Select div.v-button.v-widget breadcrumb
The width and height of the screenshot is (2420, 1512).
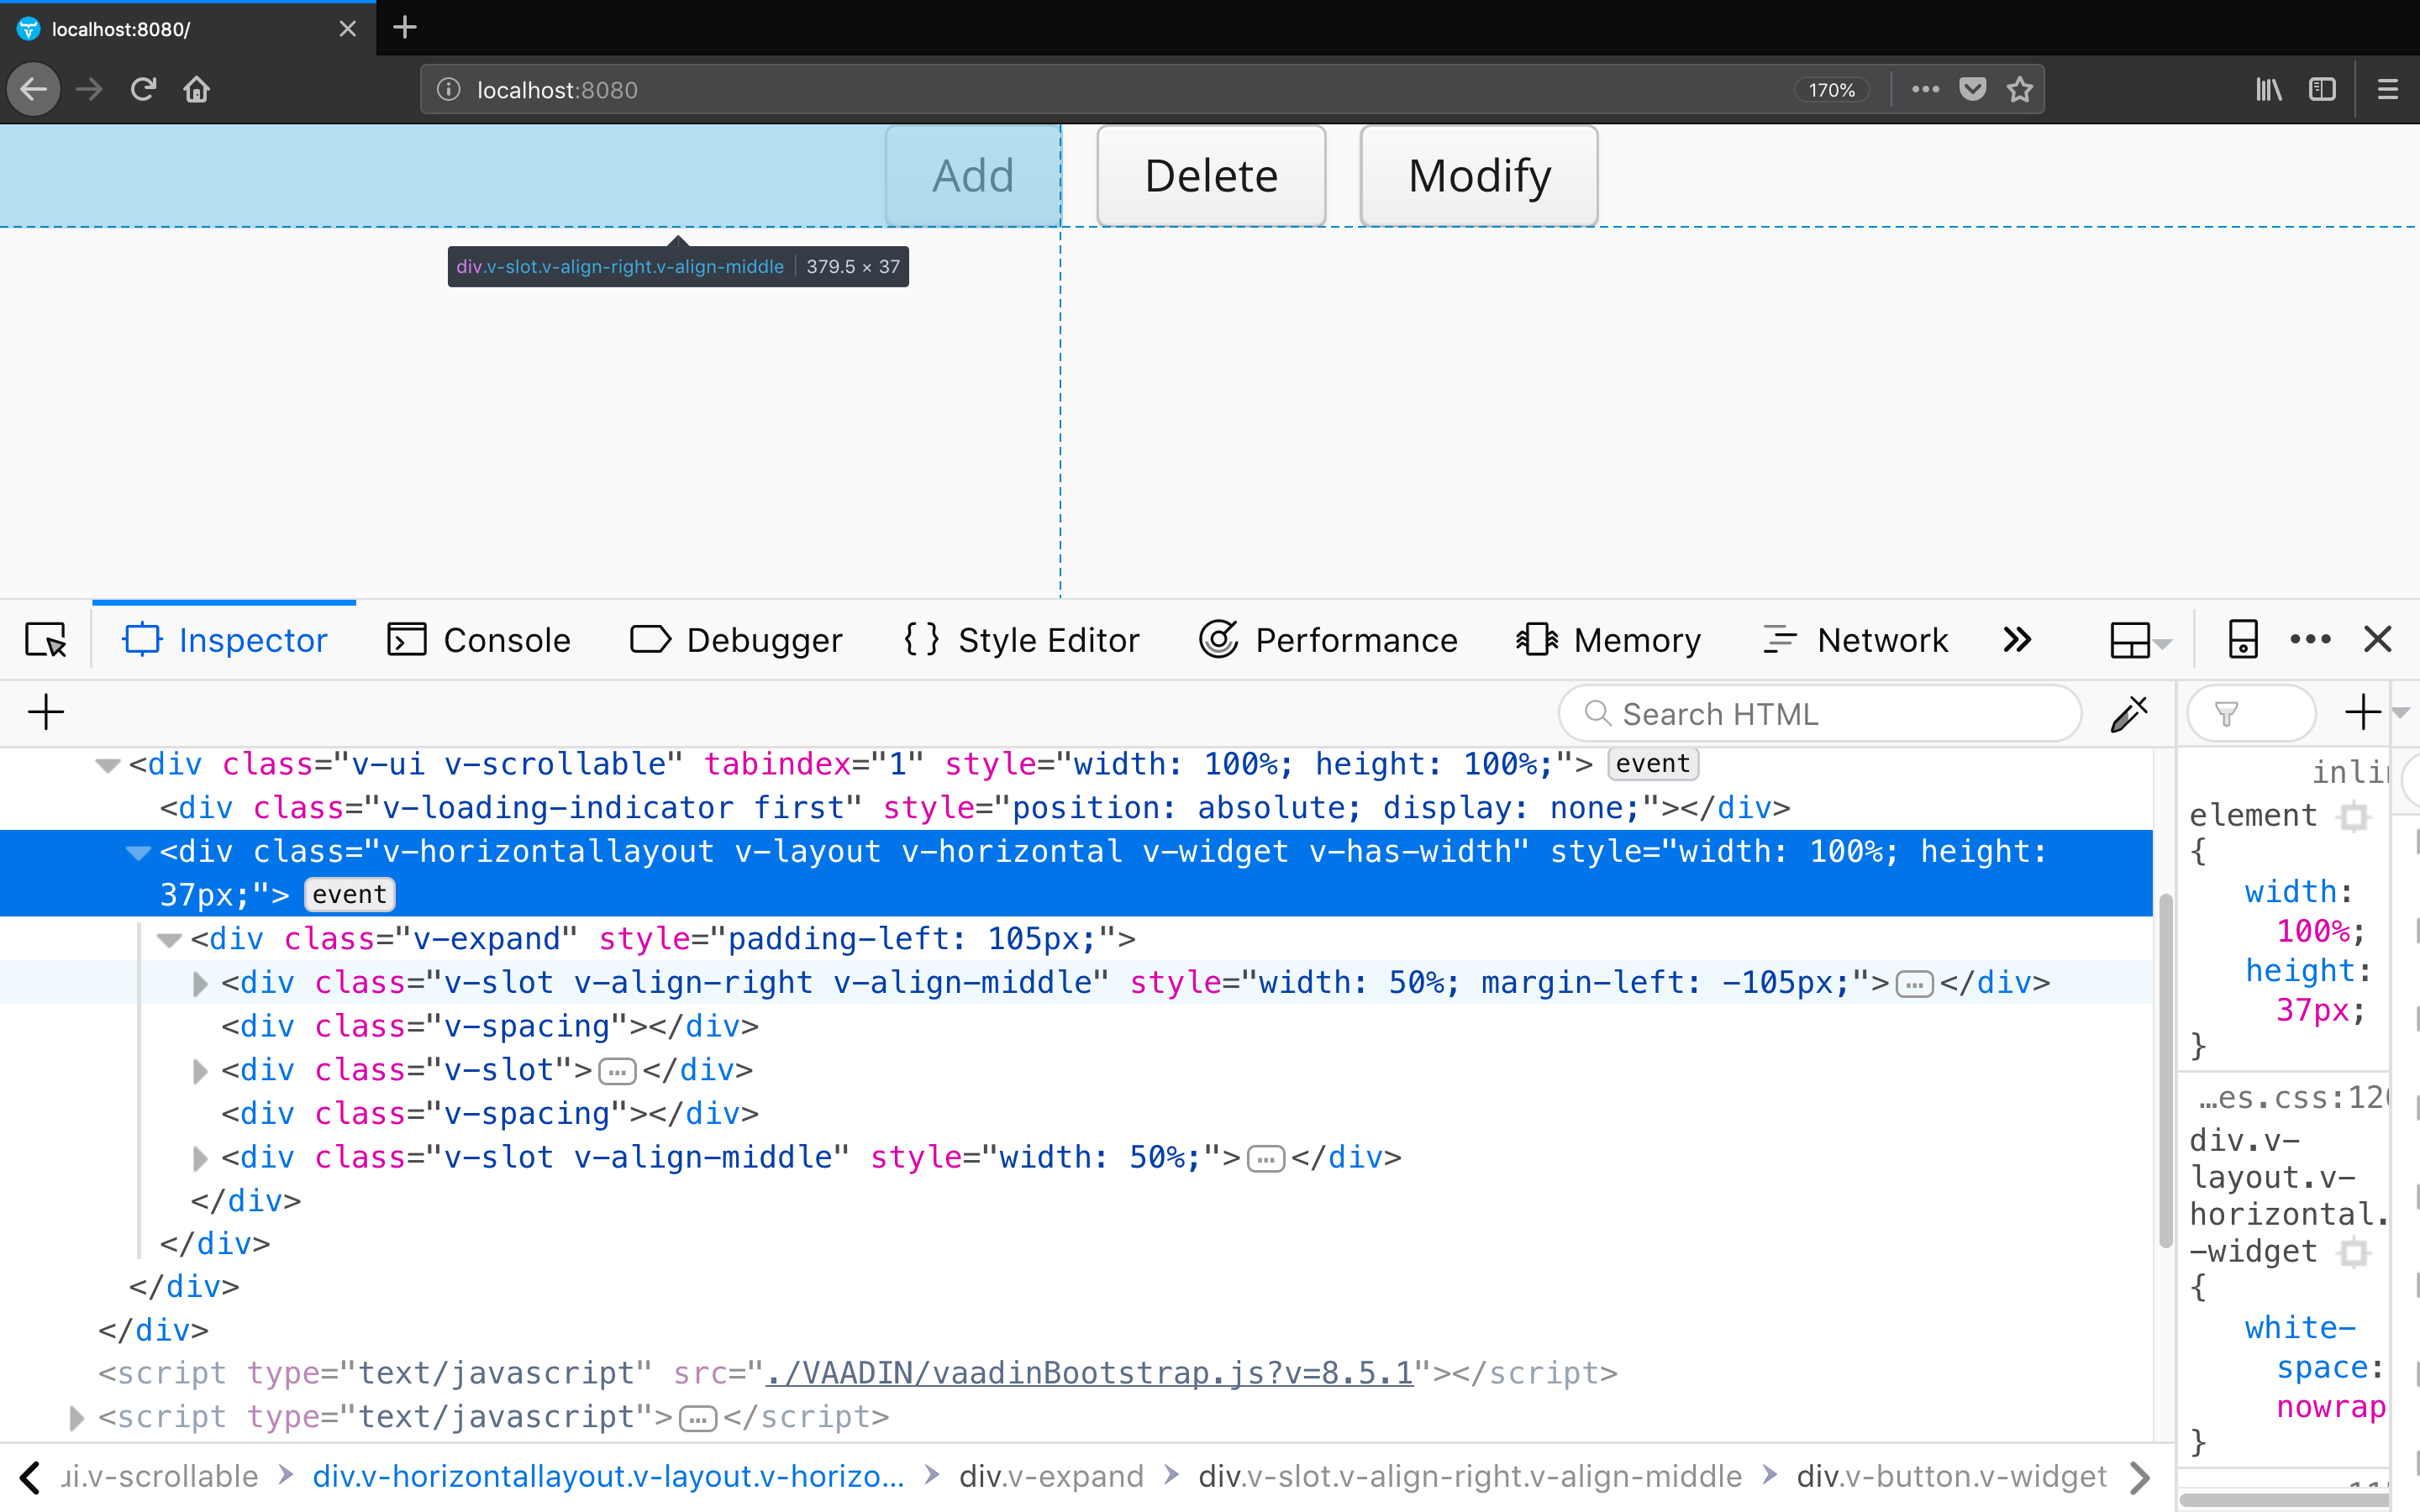click(x=1951, y=1476)
